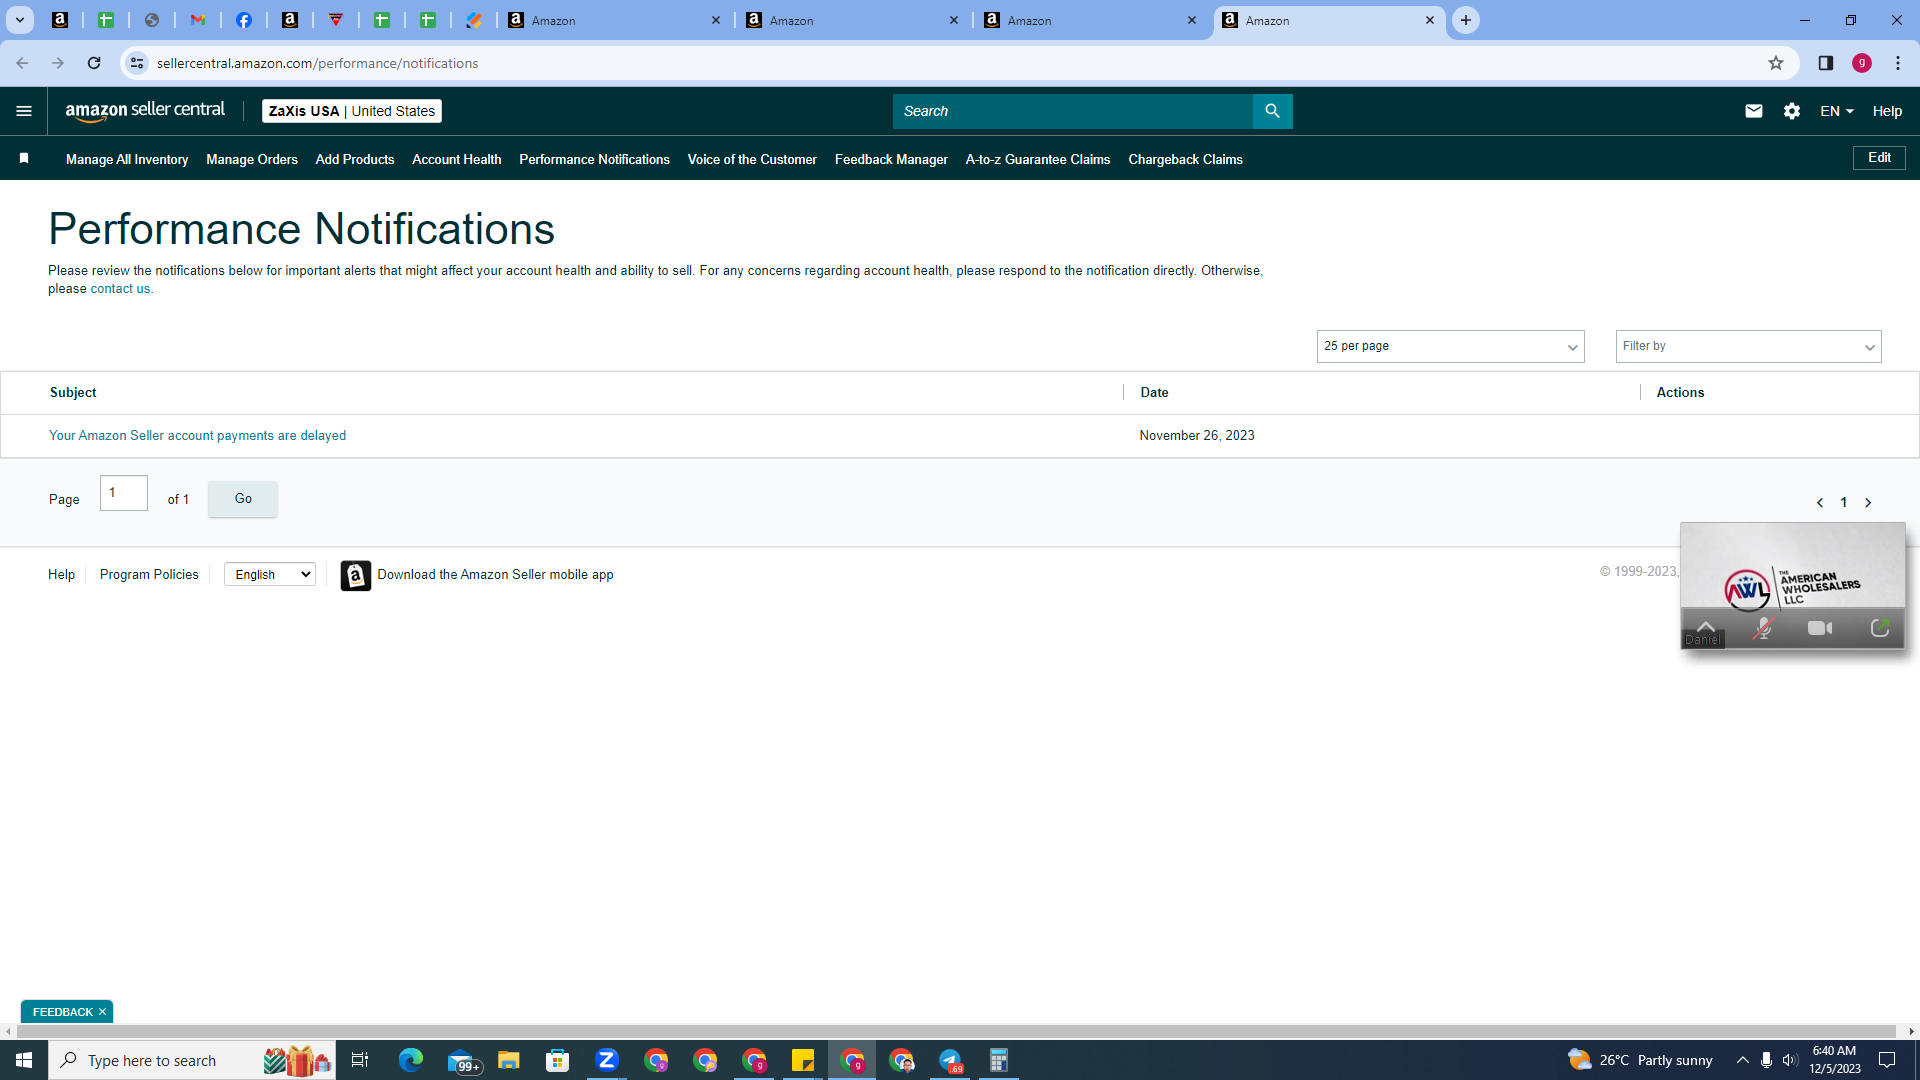
Task: Open the Filter by dropdown
Action: coord(1748,346)
